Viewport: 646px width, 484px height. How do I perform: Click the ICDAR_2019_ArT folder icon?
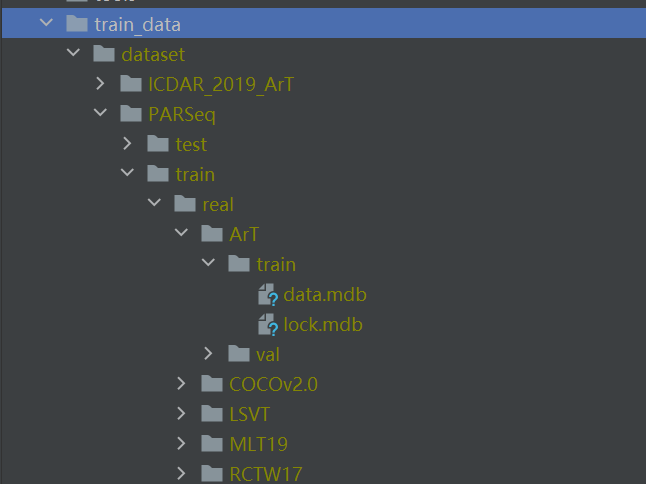point(131,84)
